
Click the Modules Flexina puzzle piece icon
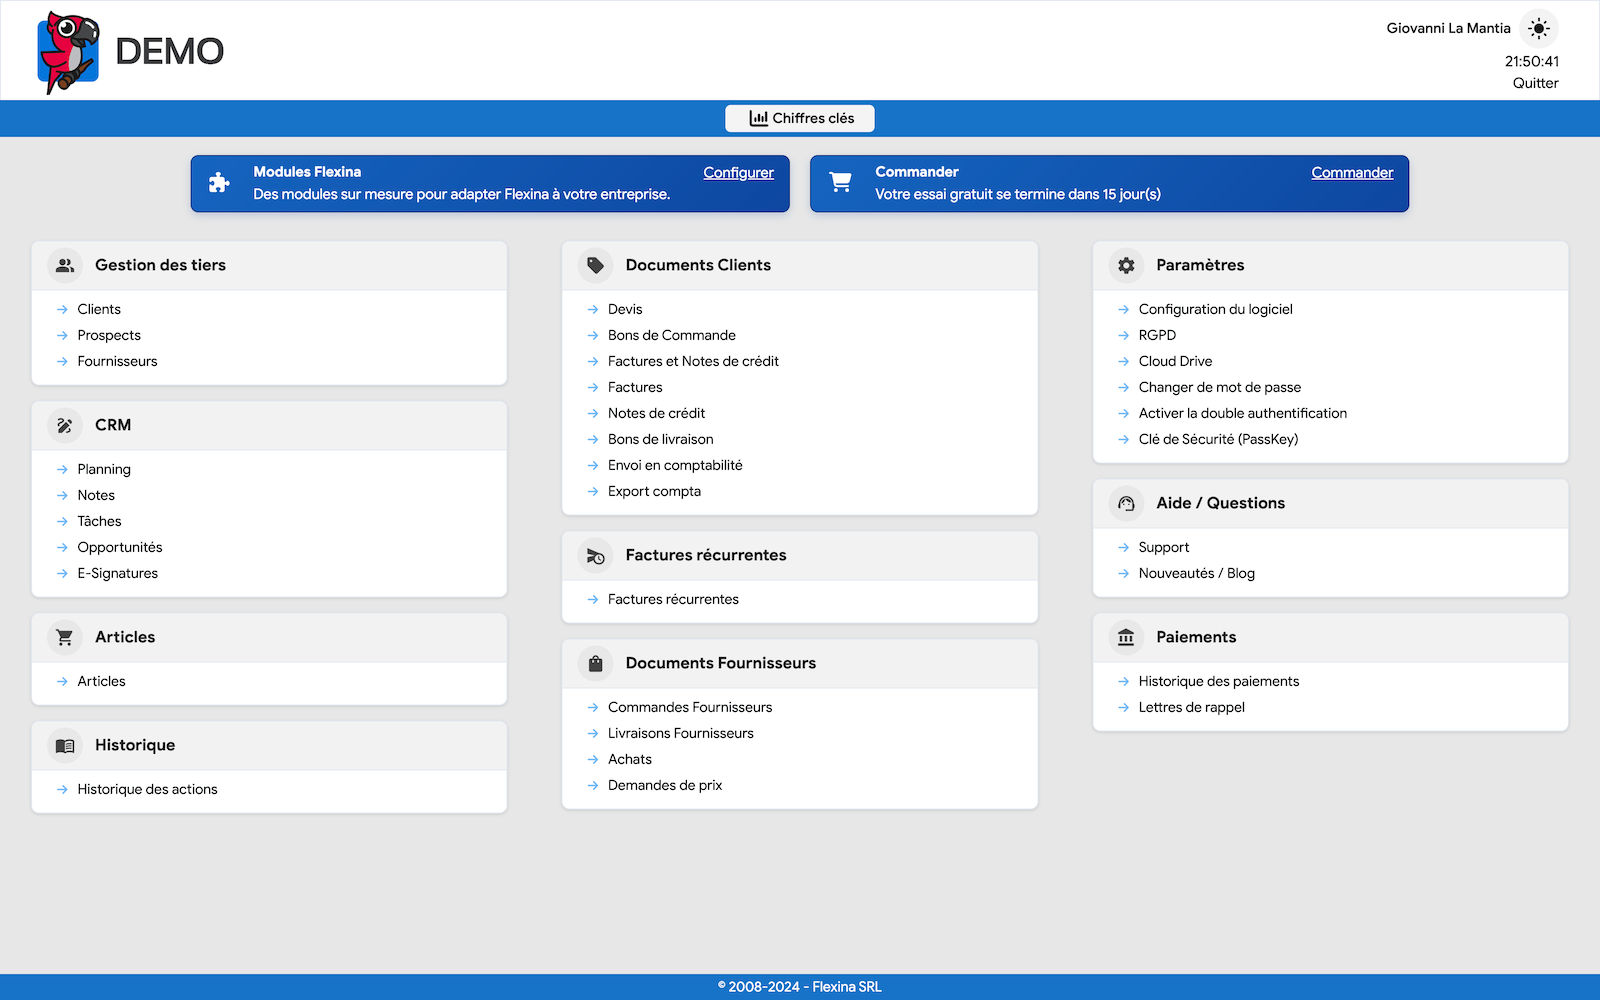[x=219, y=183]
